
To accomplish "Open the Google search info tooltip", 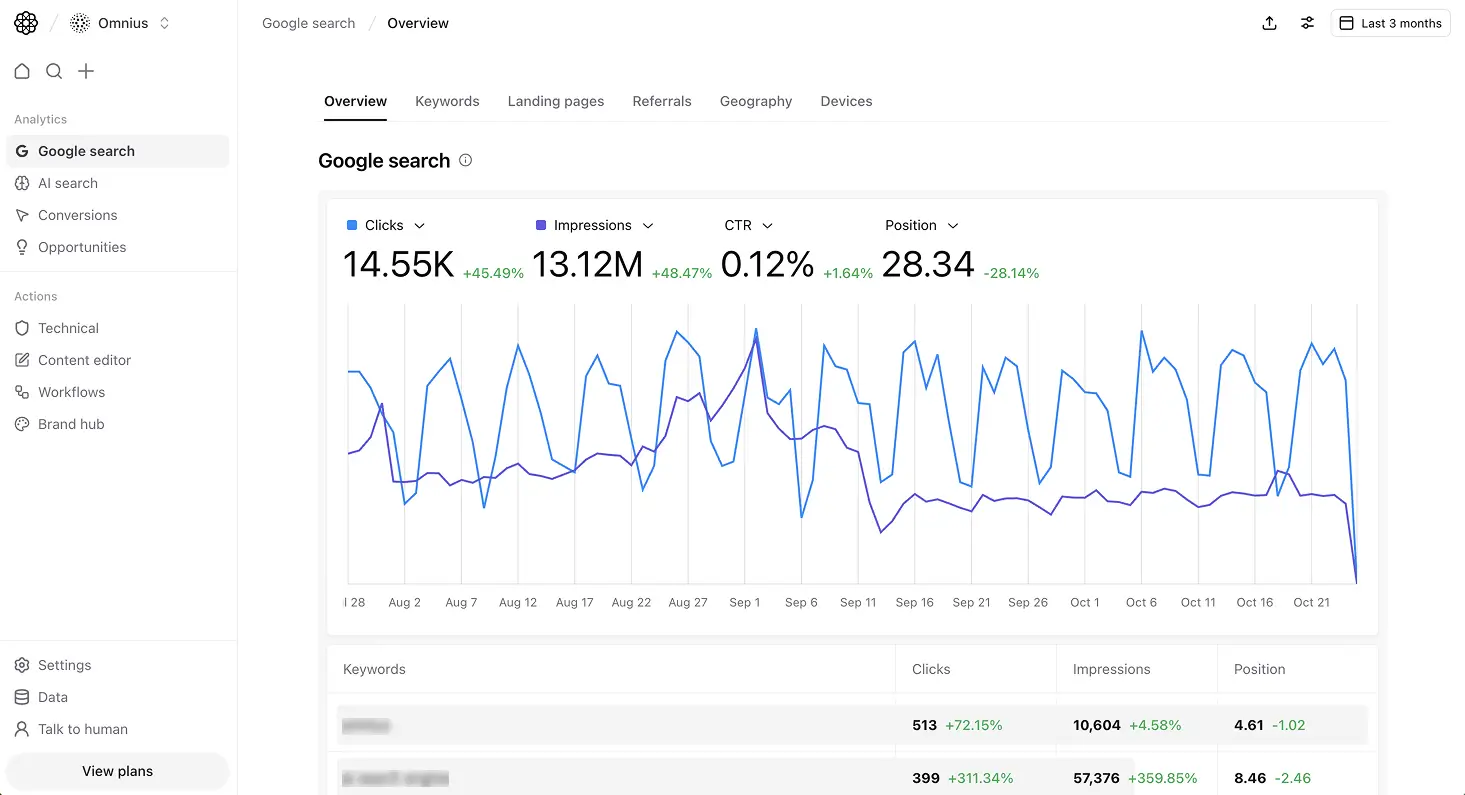I will point(465,160).
